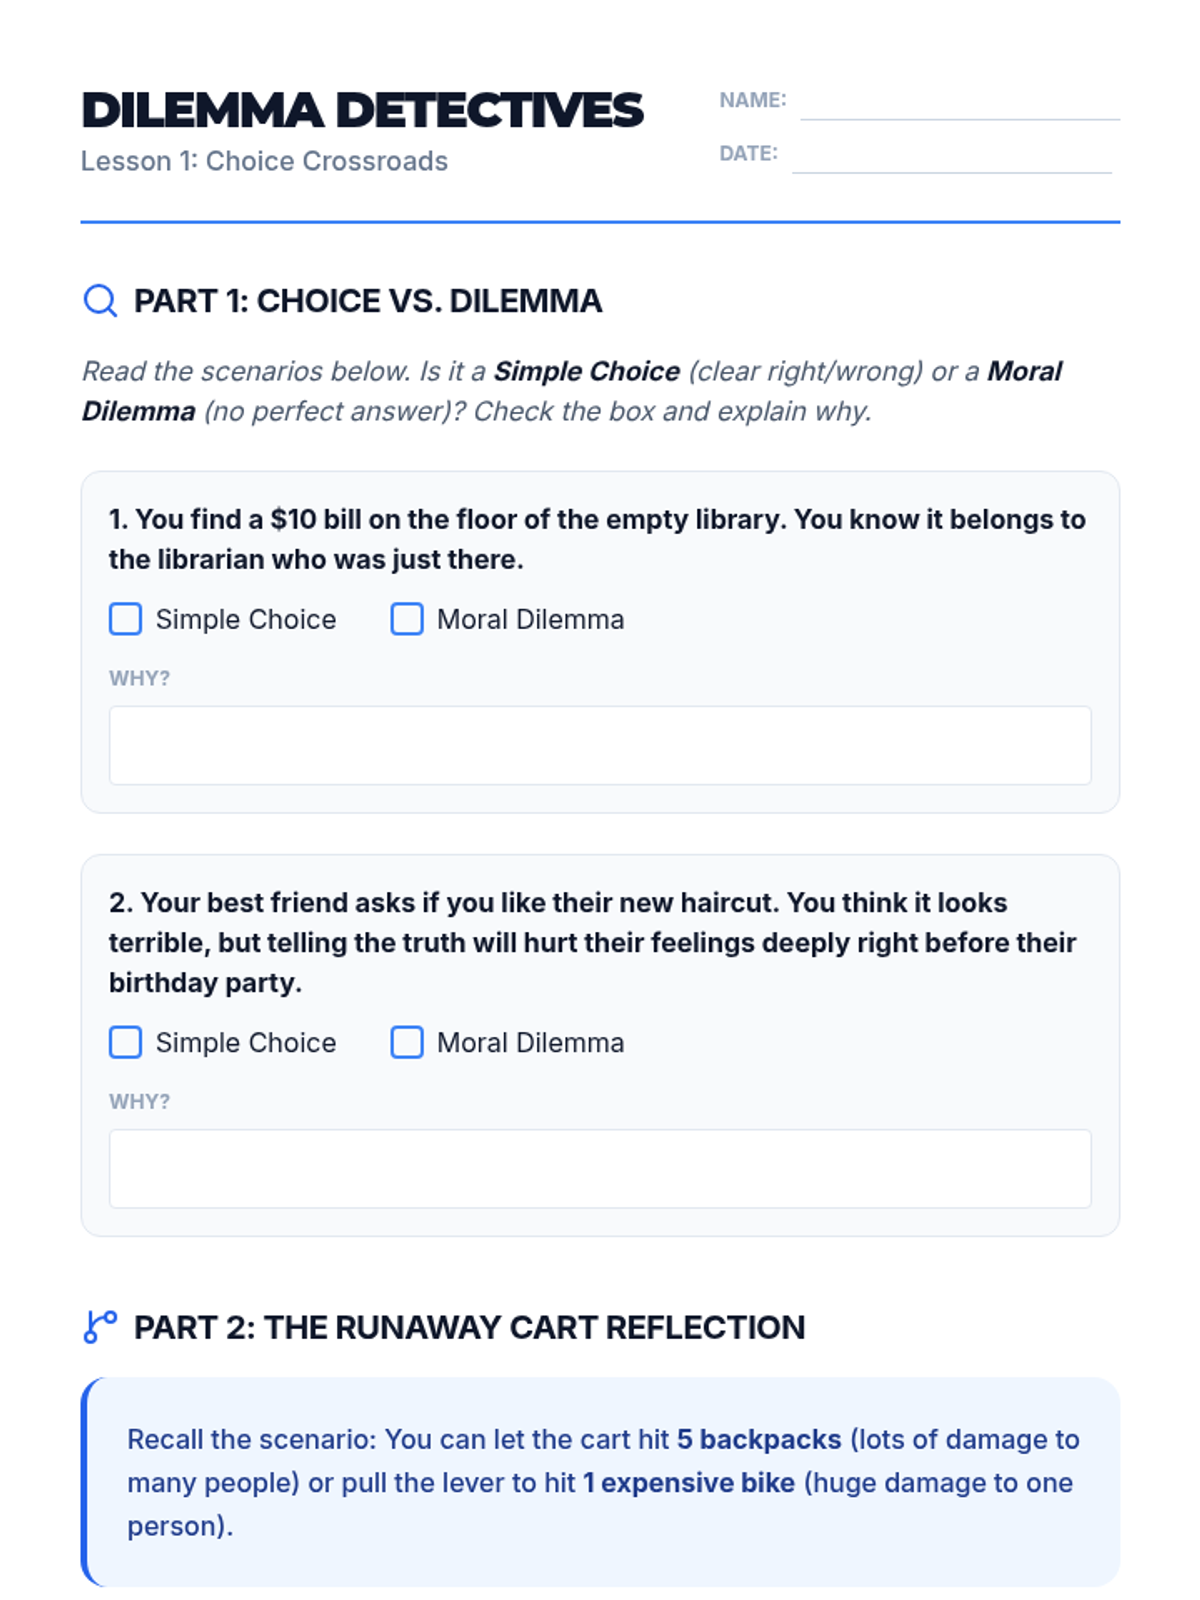Click the DILEMMA DETECTIVES title
Screen dimensions: 1200x1600
tap(362, 110)
